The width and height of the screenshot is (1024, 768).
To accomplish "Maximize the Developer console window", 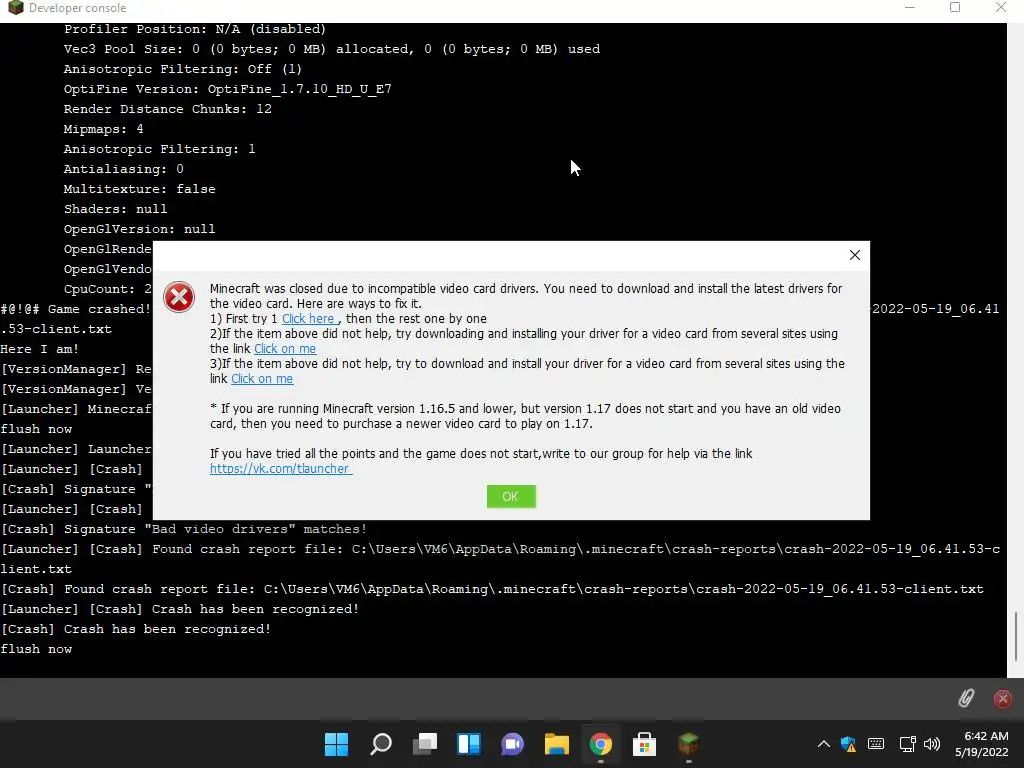I will click(x=955, y=8).
